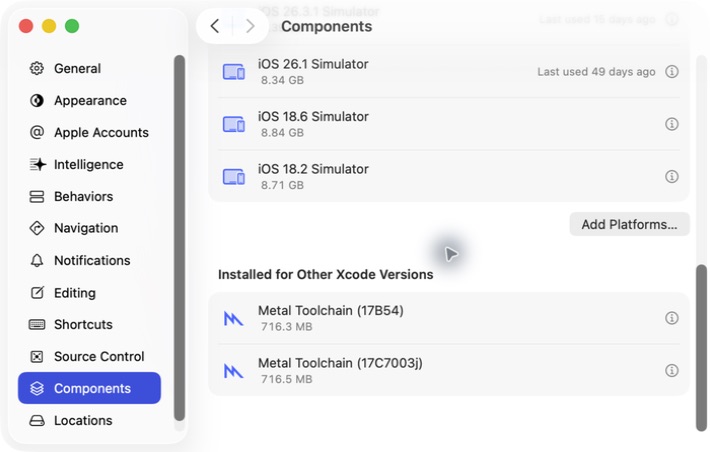Click the iOS 26.1 Simulator device icon
The image size is (710, 452).
tap(234, 72)
